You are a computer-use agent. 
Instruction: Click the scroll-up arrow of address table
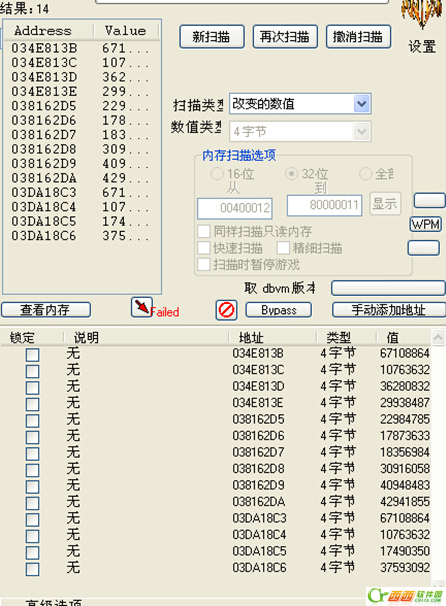click(x=438, y=337)
